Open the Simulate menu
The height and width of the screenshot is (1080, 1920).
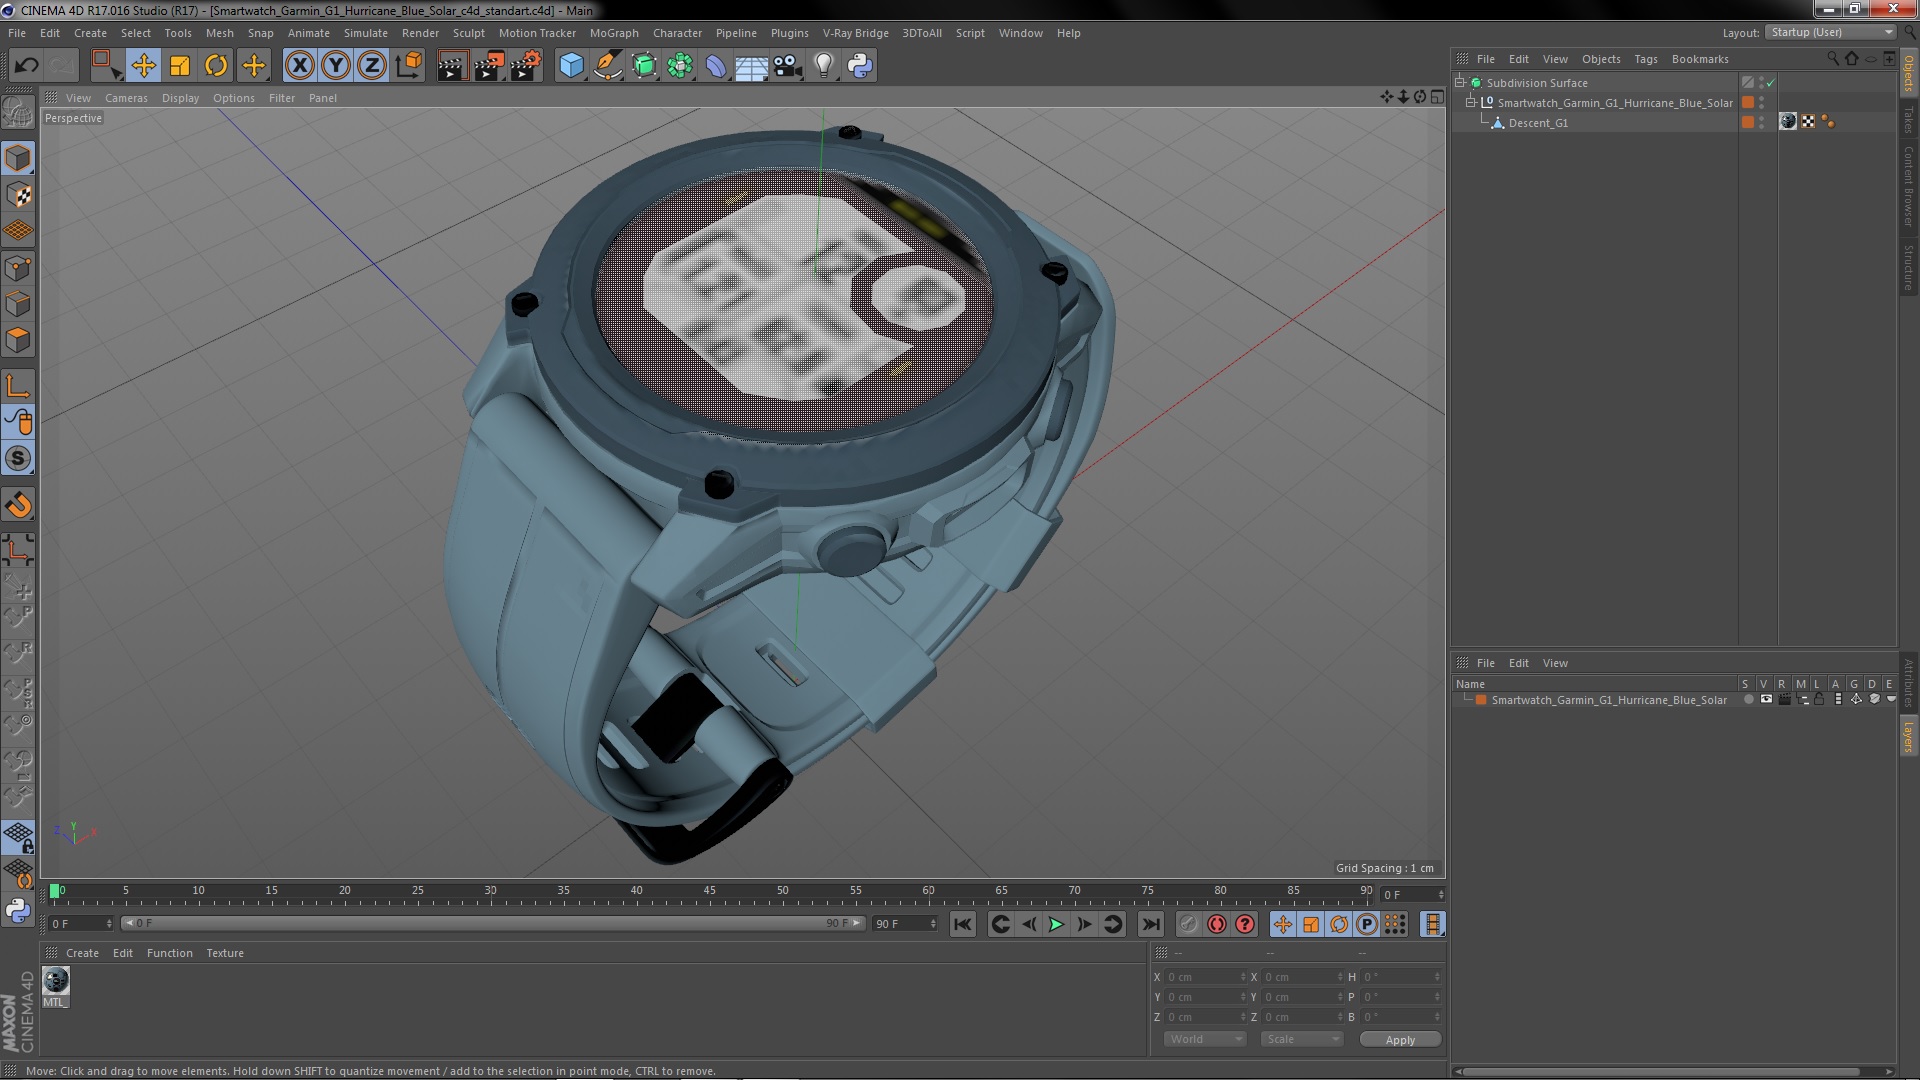click(366, 33)
